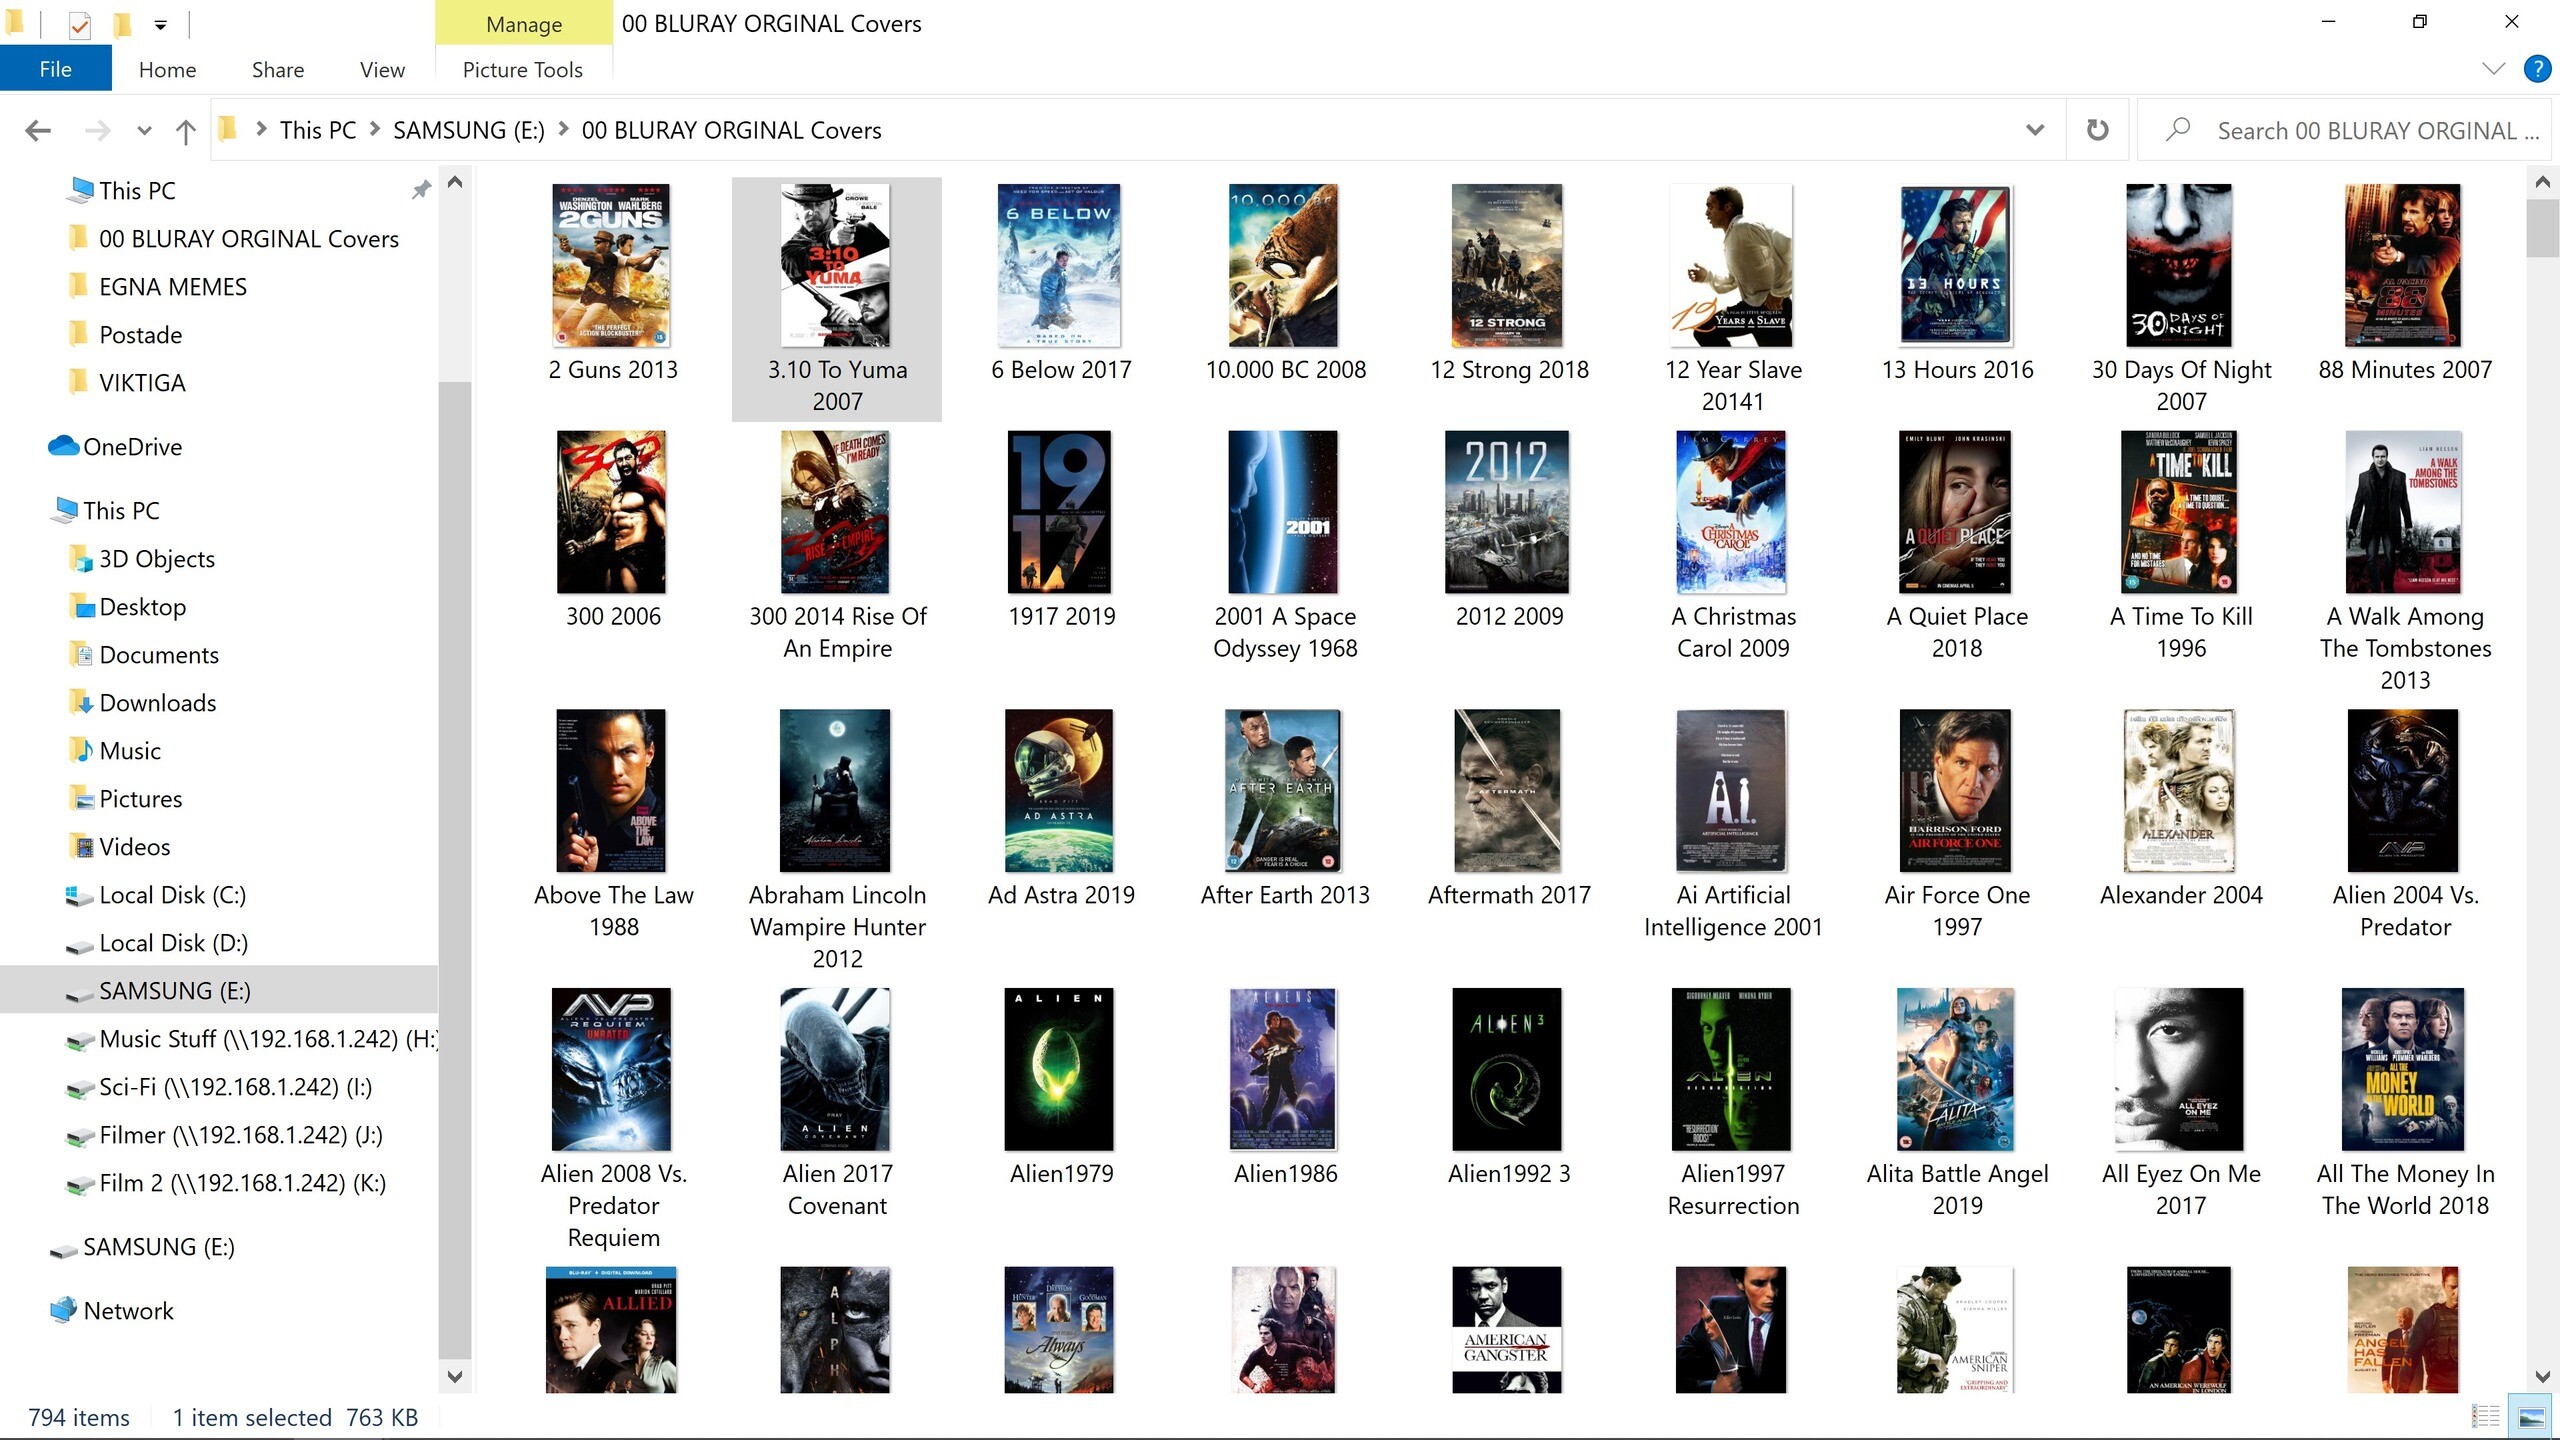This screenshot has height=1440, width=2560.
Task: Select OneDrive in the navigation pane
Action: pyautogui.click(x=132, y=446)
